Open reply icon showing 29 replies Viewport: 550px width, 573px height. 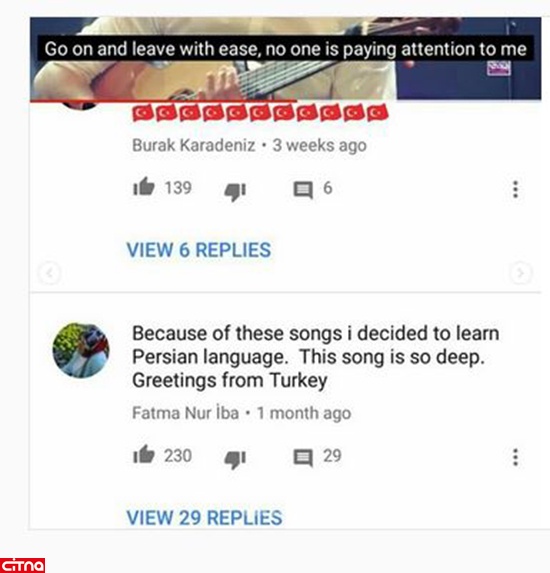303,458
